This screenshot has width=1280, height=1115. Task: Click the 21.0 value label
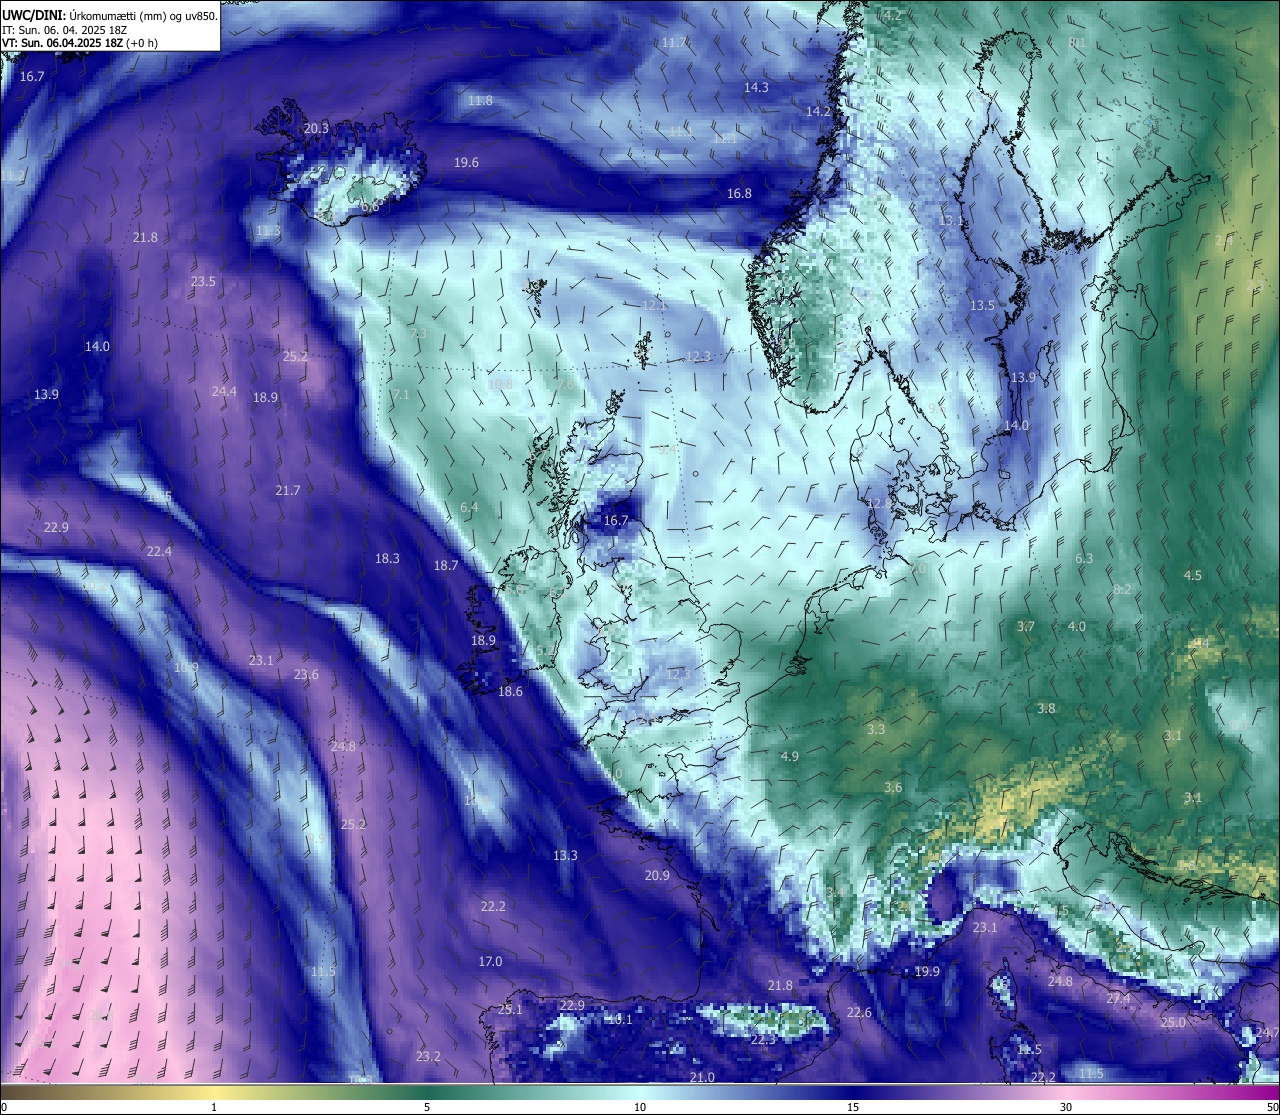click(702, 1077)
